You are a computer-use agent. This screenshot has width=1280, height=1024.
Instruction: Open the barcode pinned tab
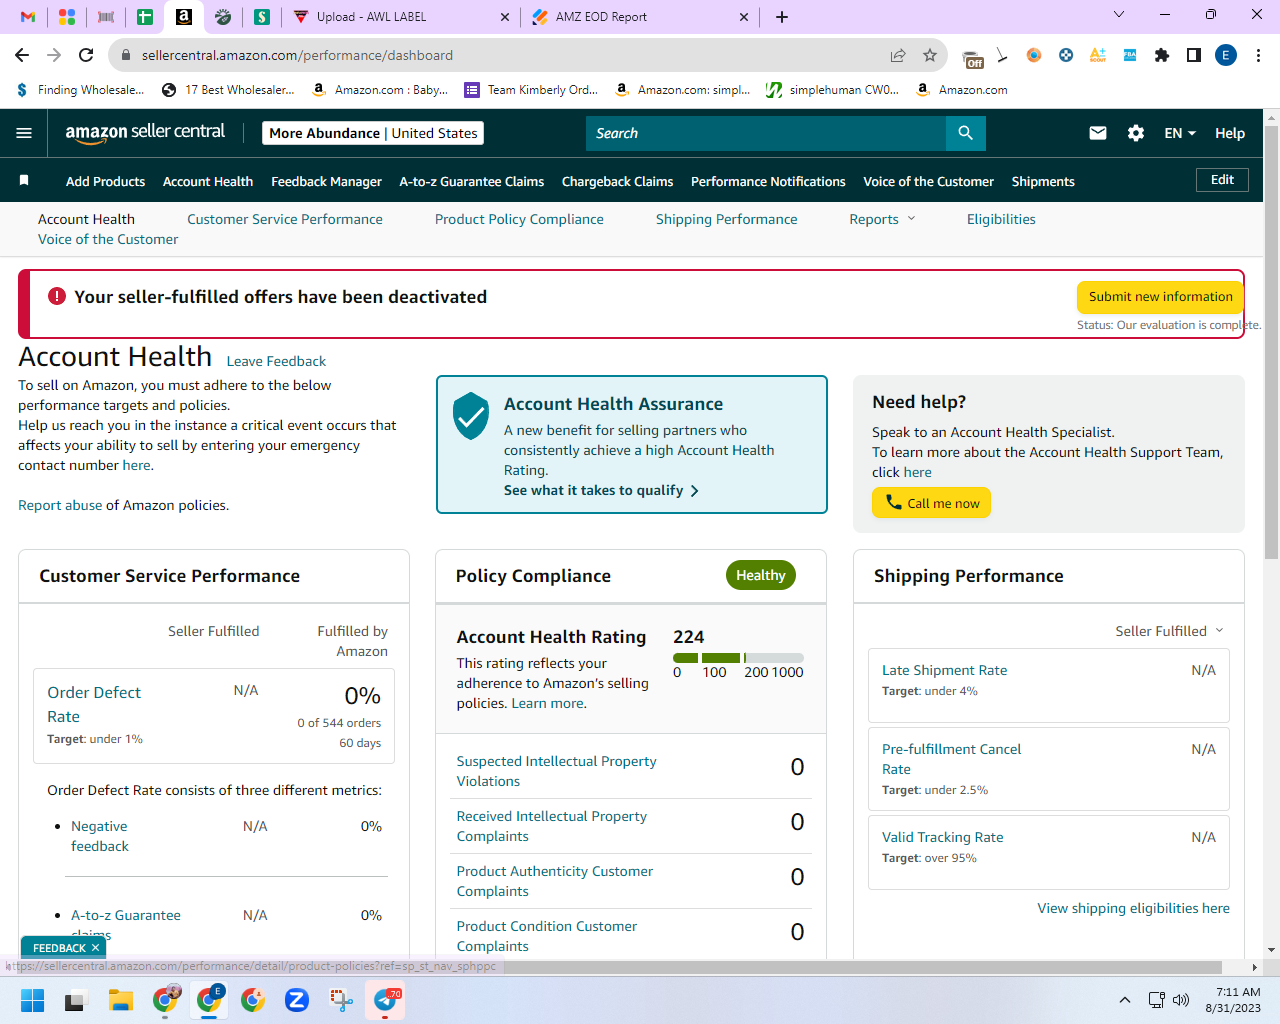tap(106, 16)
